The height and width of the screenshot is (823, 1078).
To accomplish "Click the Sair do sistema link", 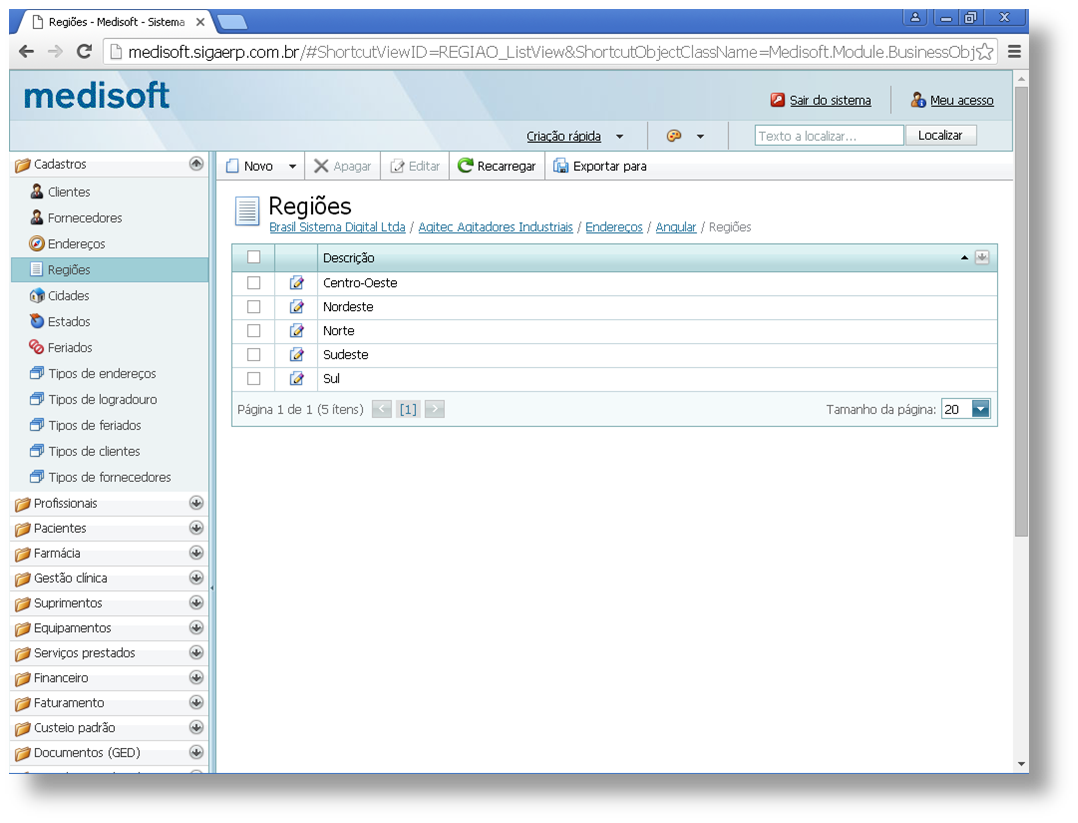I will point(830,100).
